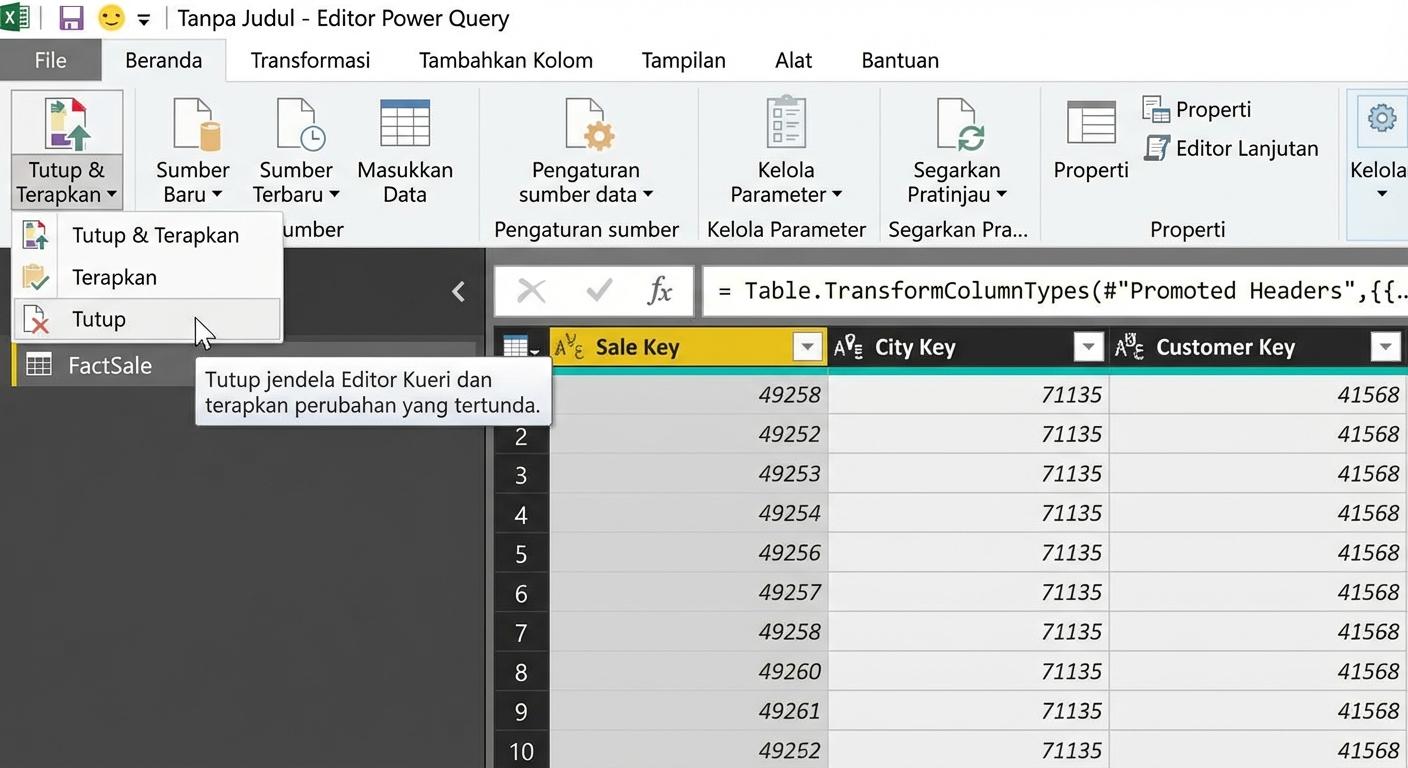Open the Sale Key column filter dropdown
The width and height of the screenshot is (1408, 768).
[807, 347]
